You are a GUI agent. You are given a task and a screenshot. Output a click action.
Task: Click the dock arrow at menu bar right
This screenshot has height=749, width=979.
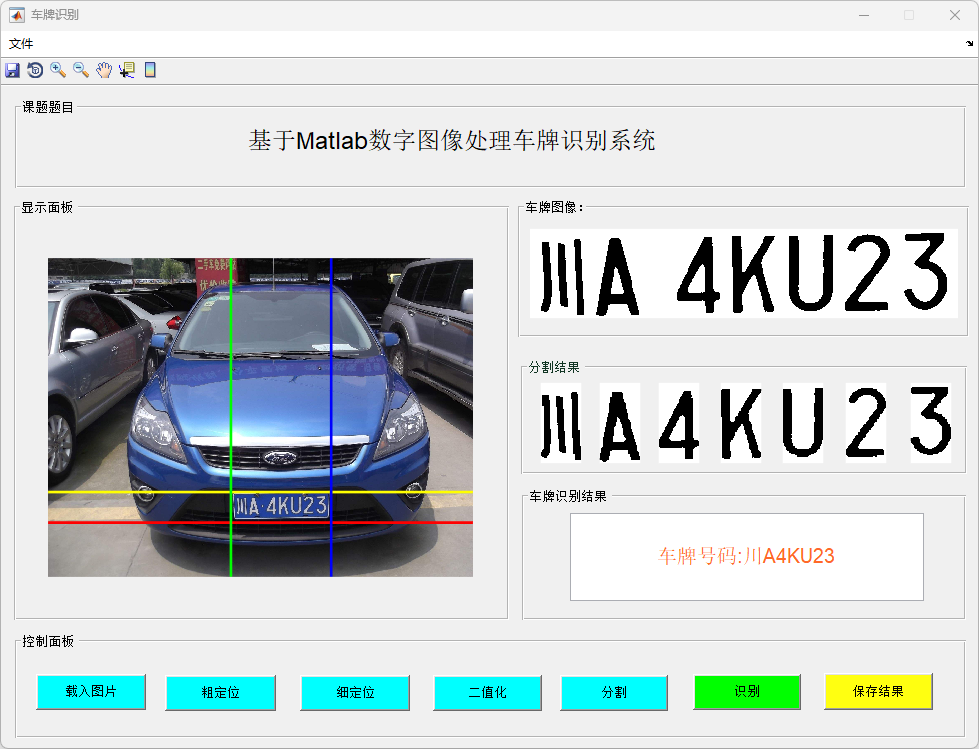[x=969, y=44]
